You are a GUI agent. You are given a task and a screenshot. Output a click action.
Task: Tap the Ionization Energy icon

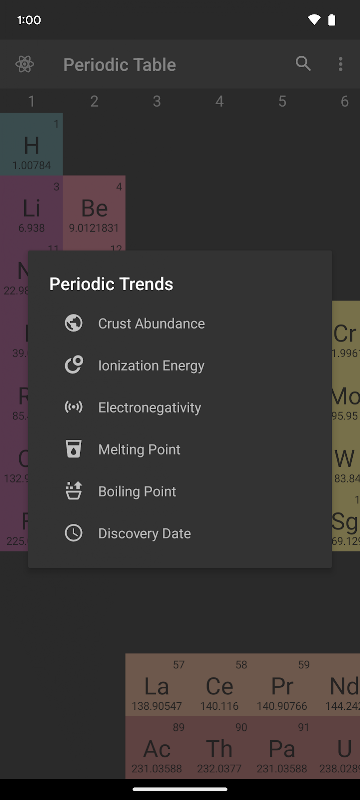point(73,365)
